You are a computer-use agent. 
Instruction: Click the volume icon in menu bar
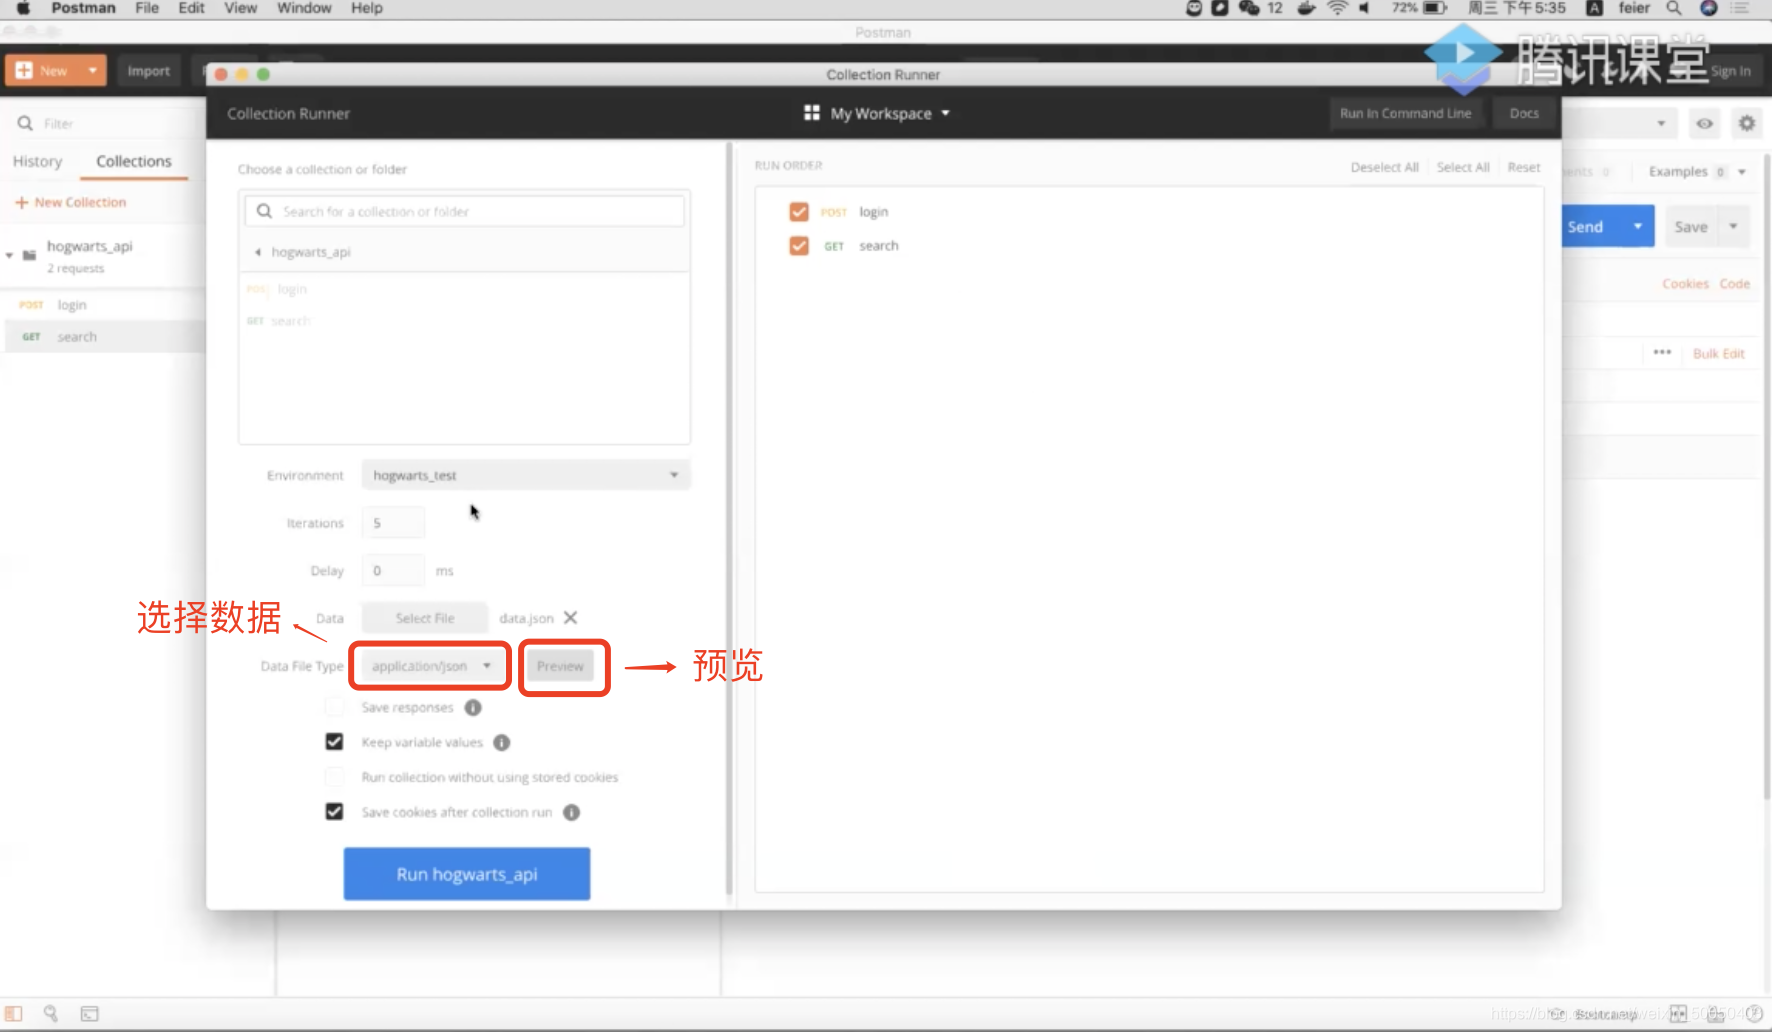(x=1363, y=8)
